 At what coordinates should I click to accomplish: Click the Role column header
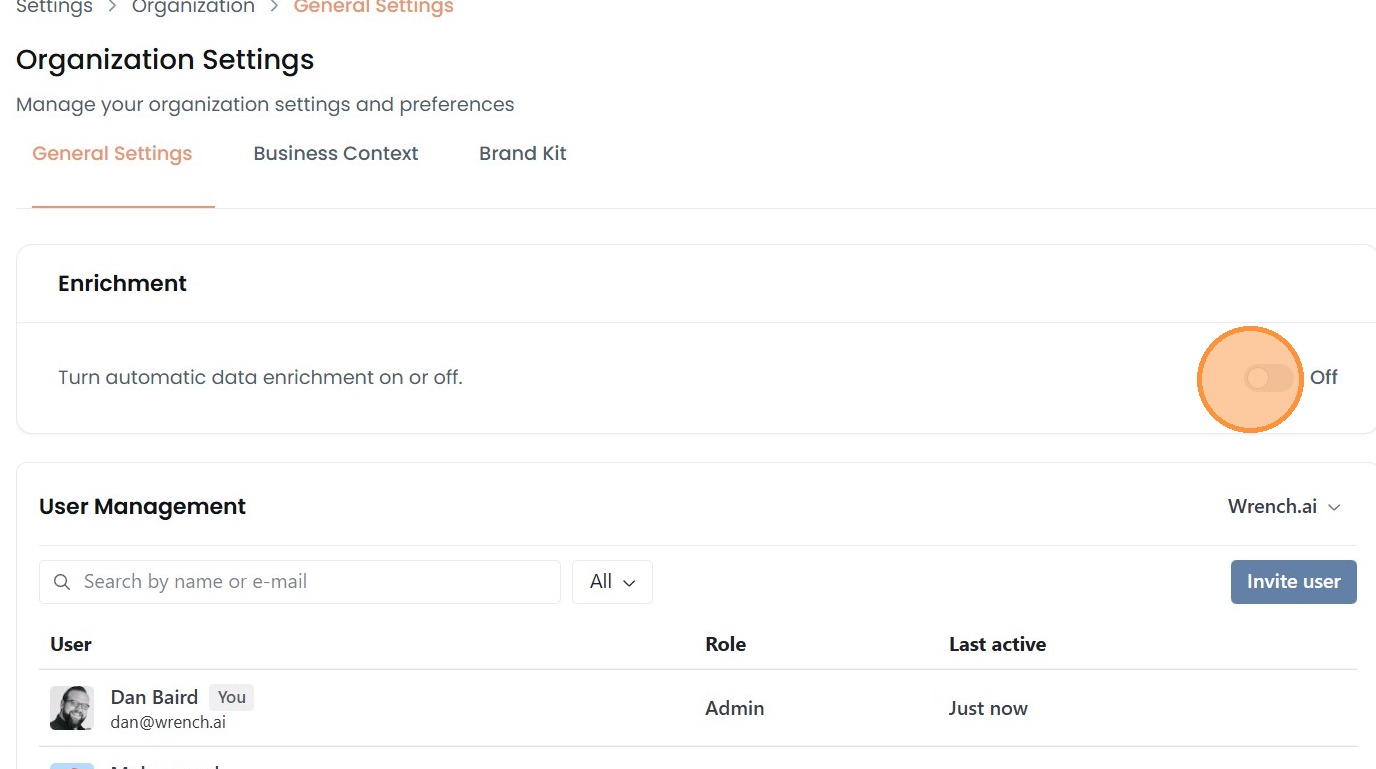pyautogui.click(x=726, y=645)
